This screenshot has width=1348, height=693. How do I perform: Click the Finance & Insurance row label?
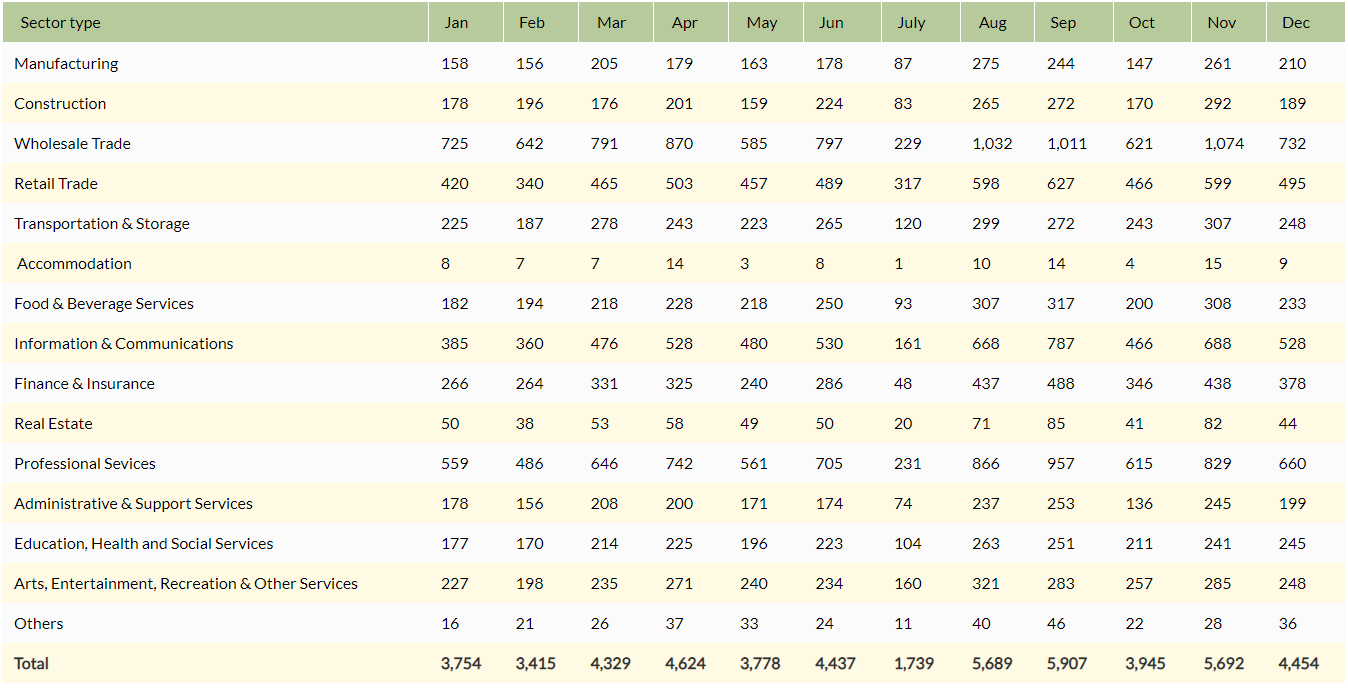tap(84, 383)
